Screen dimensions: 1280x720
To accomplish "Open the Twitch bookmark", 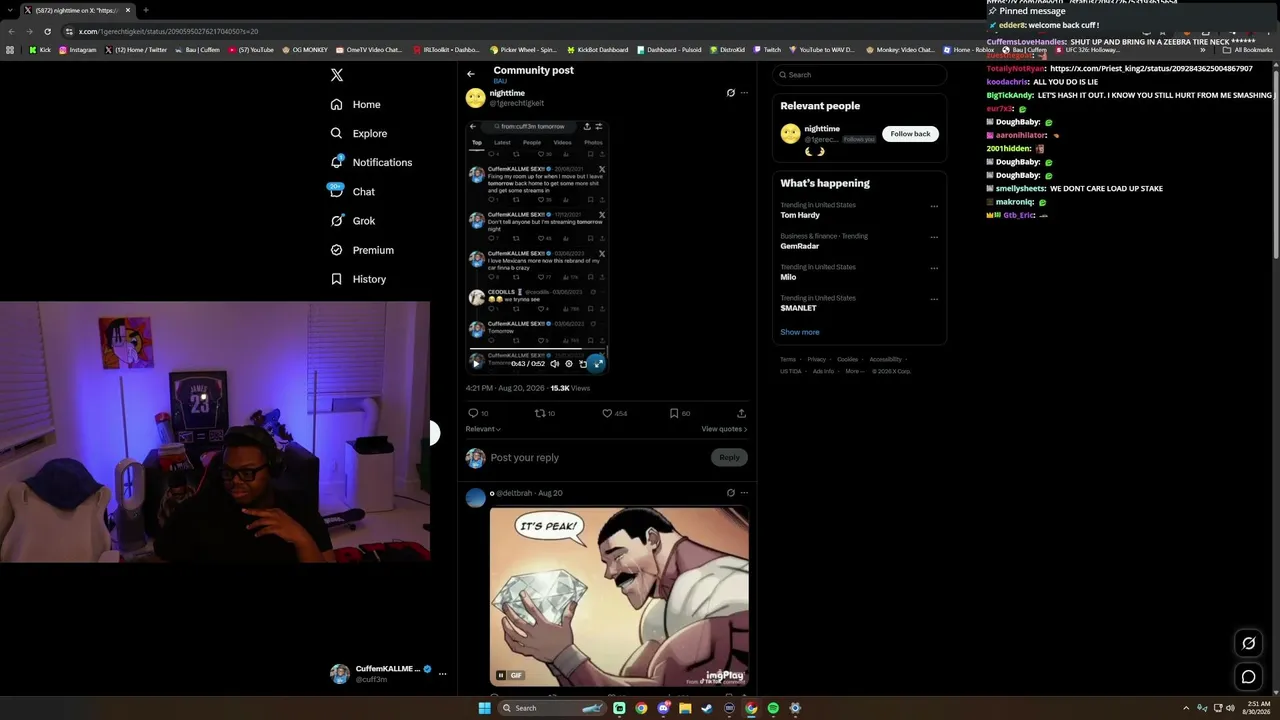I will (767, 50).
